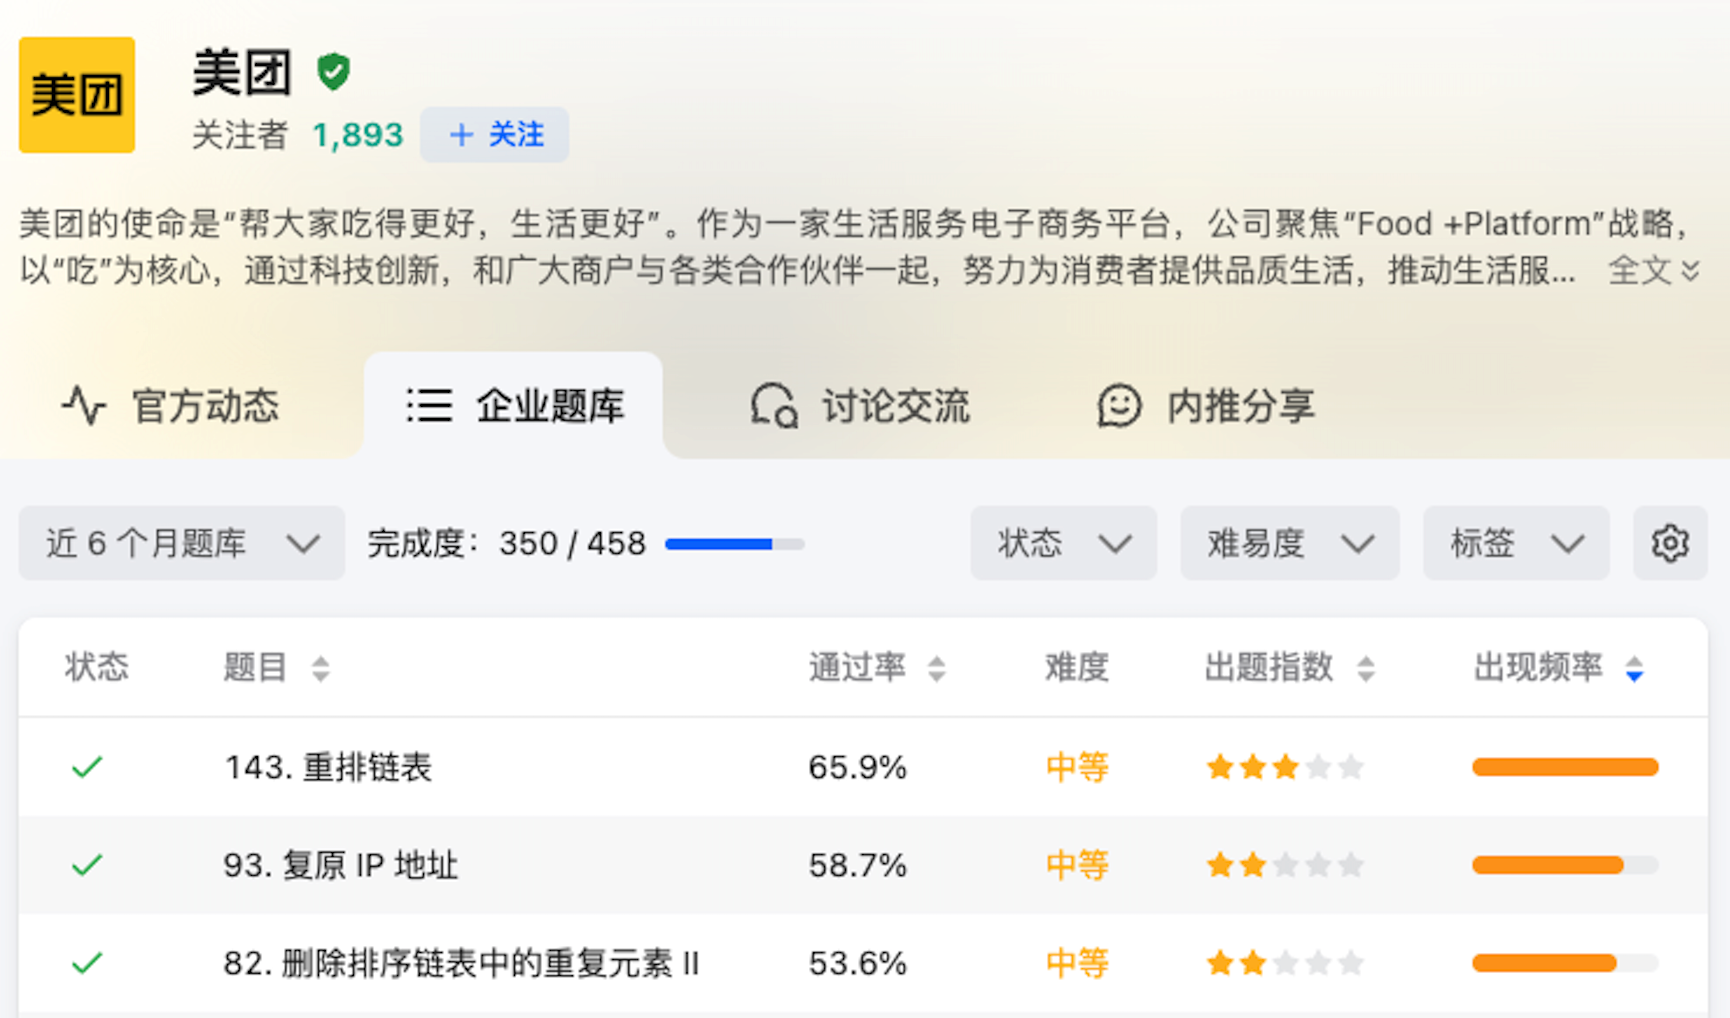Click star rating of problem 82 row
Screen dimensions: 1730x1018
click(x=1285, y=963)
